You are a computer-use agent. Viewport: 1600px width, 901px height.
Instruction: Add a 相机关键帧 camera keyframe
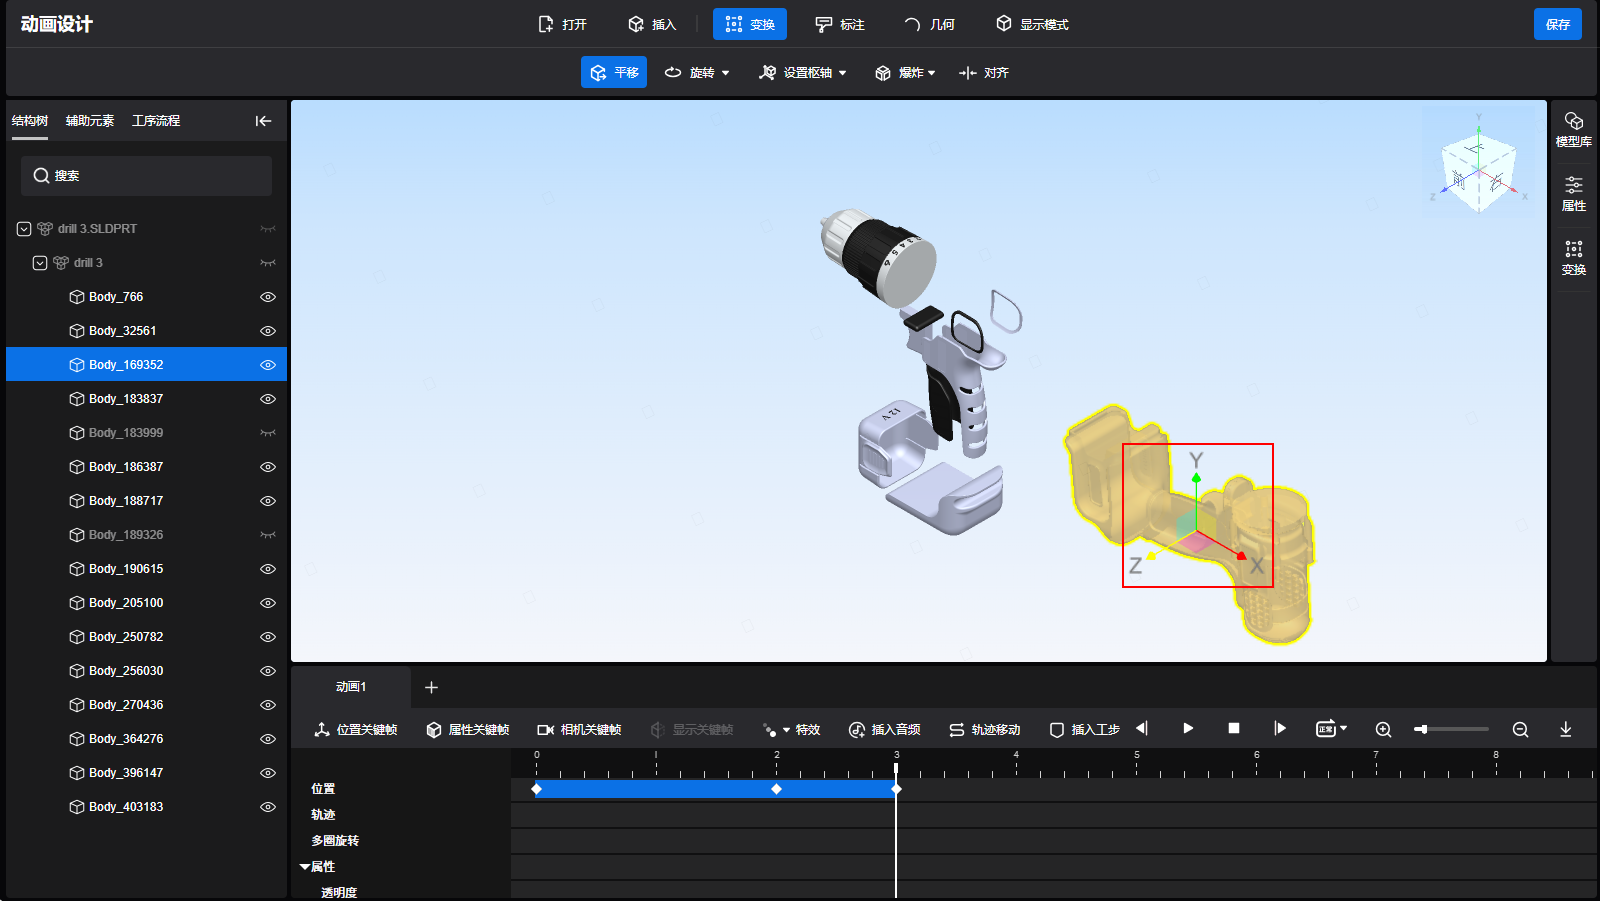point(580,729)
